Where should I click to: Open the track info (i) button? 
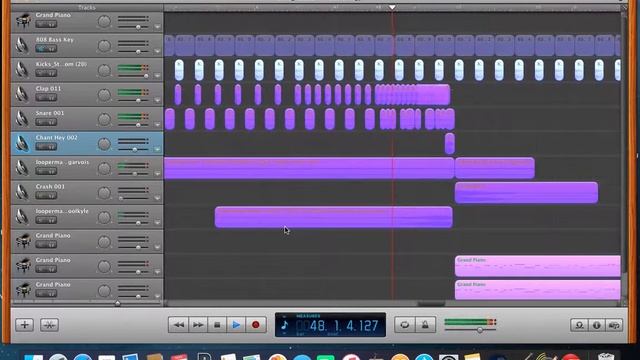tap(597, 325)
